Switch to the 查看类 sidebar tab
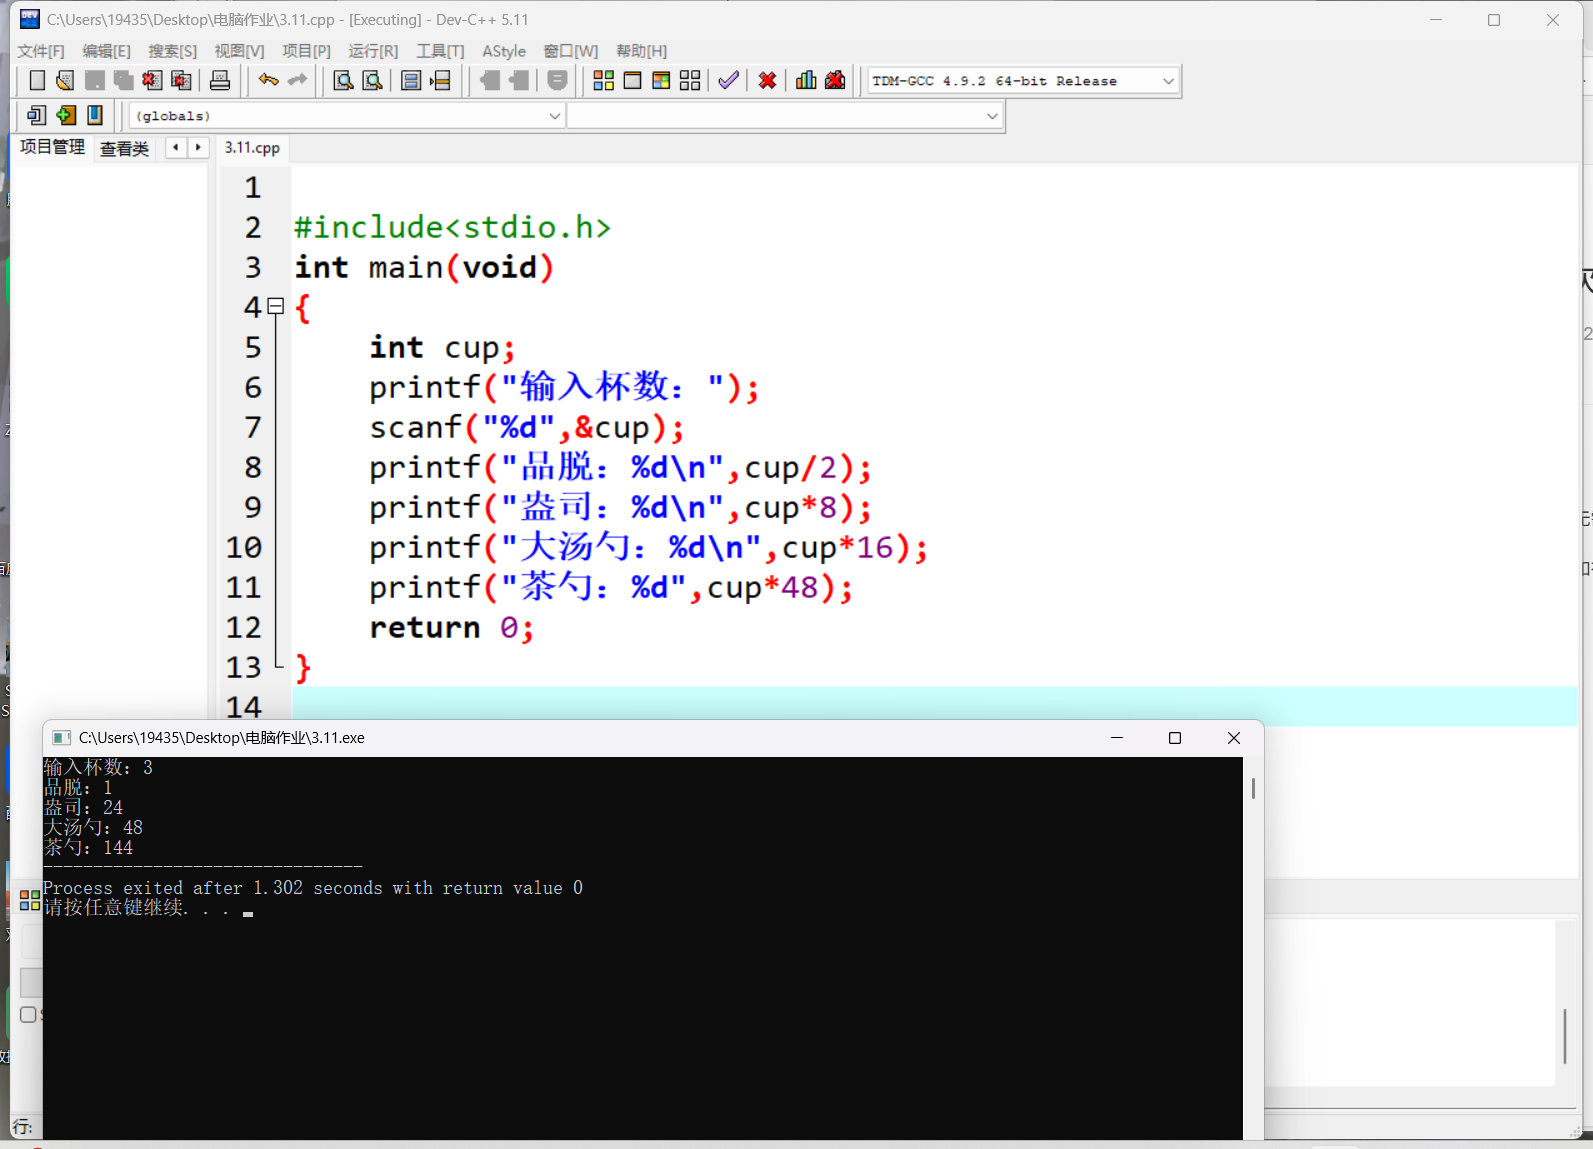The width and height of the screenshot is (1593, 1149). (125, 149)
